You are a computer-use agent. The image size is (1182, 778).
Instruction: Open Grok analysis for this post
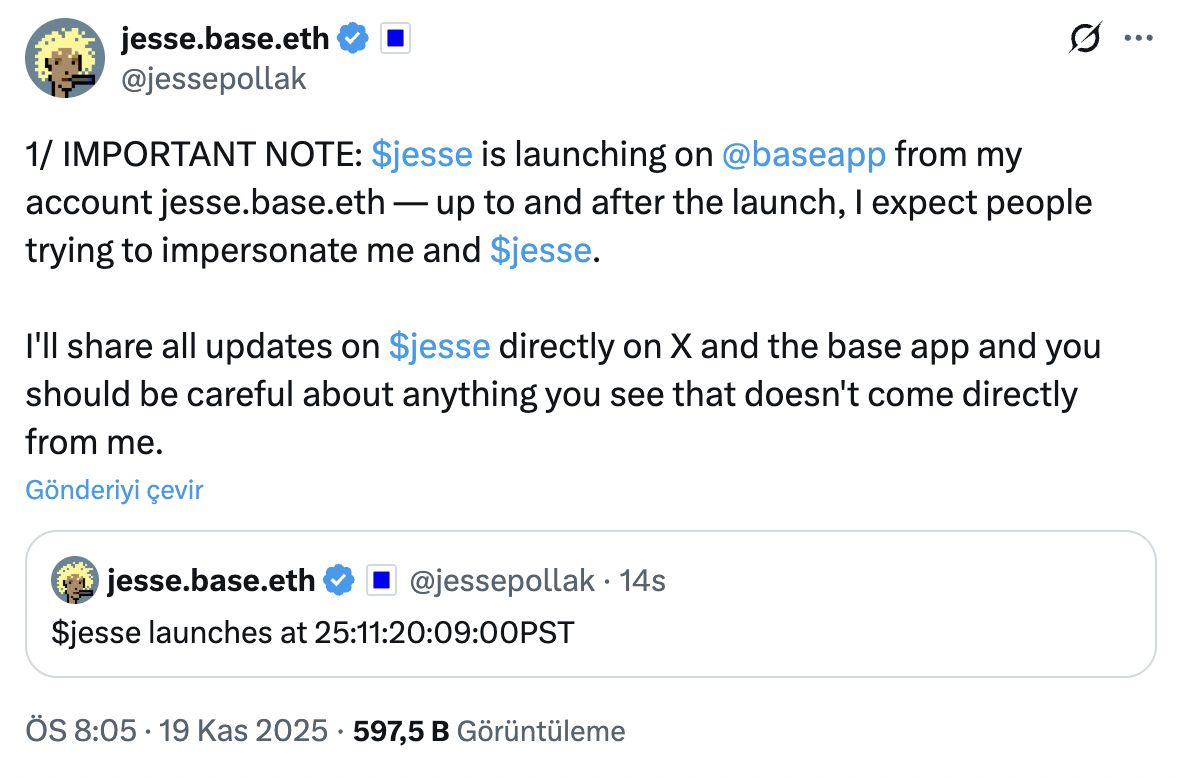point(1086,37)
